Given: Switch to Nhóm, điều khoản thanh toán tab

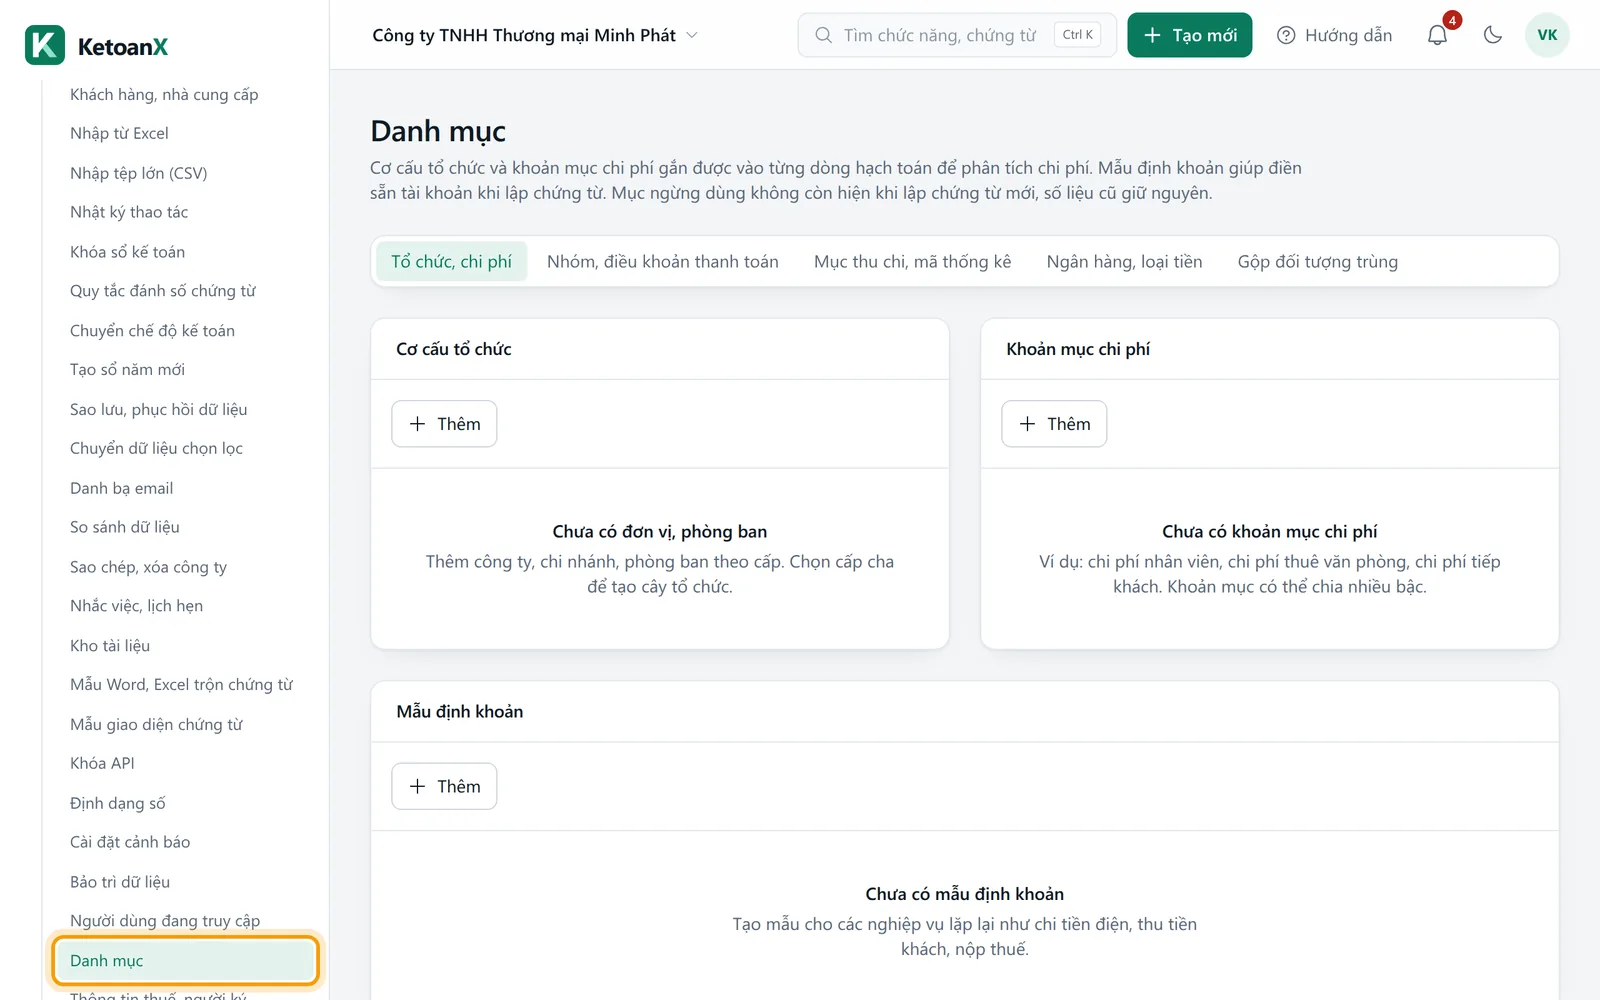Looking at the screenshot, I should coord(662,262).
